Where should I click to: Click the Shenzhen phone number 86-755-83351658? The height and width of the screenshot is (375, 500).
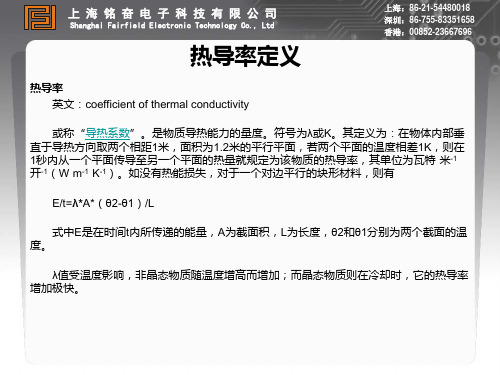(x=441, y=20)
